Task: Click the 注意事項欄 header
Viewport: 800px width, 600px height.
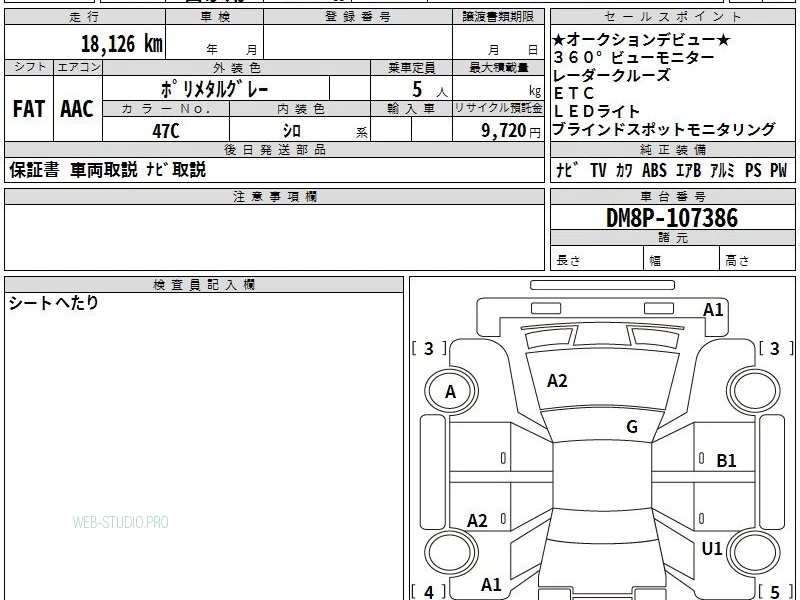Action: [274, 196]
